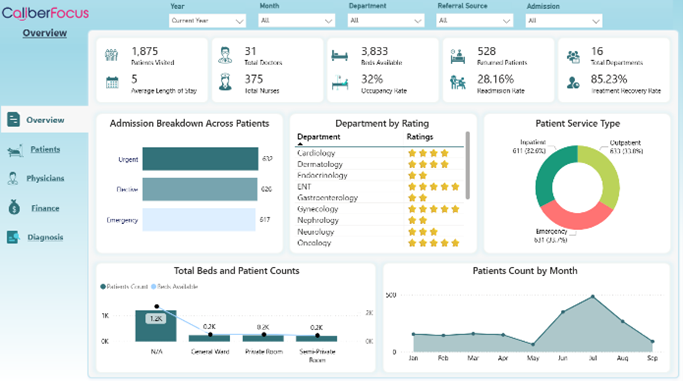This screenshot has height=381, width=683.
Task: Click the Gynecology row
Action: 379,209
